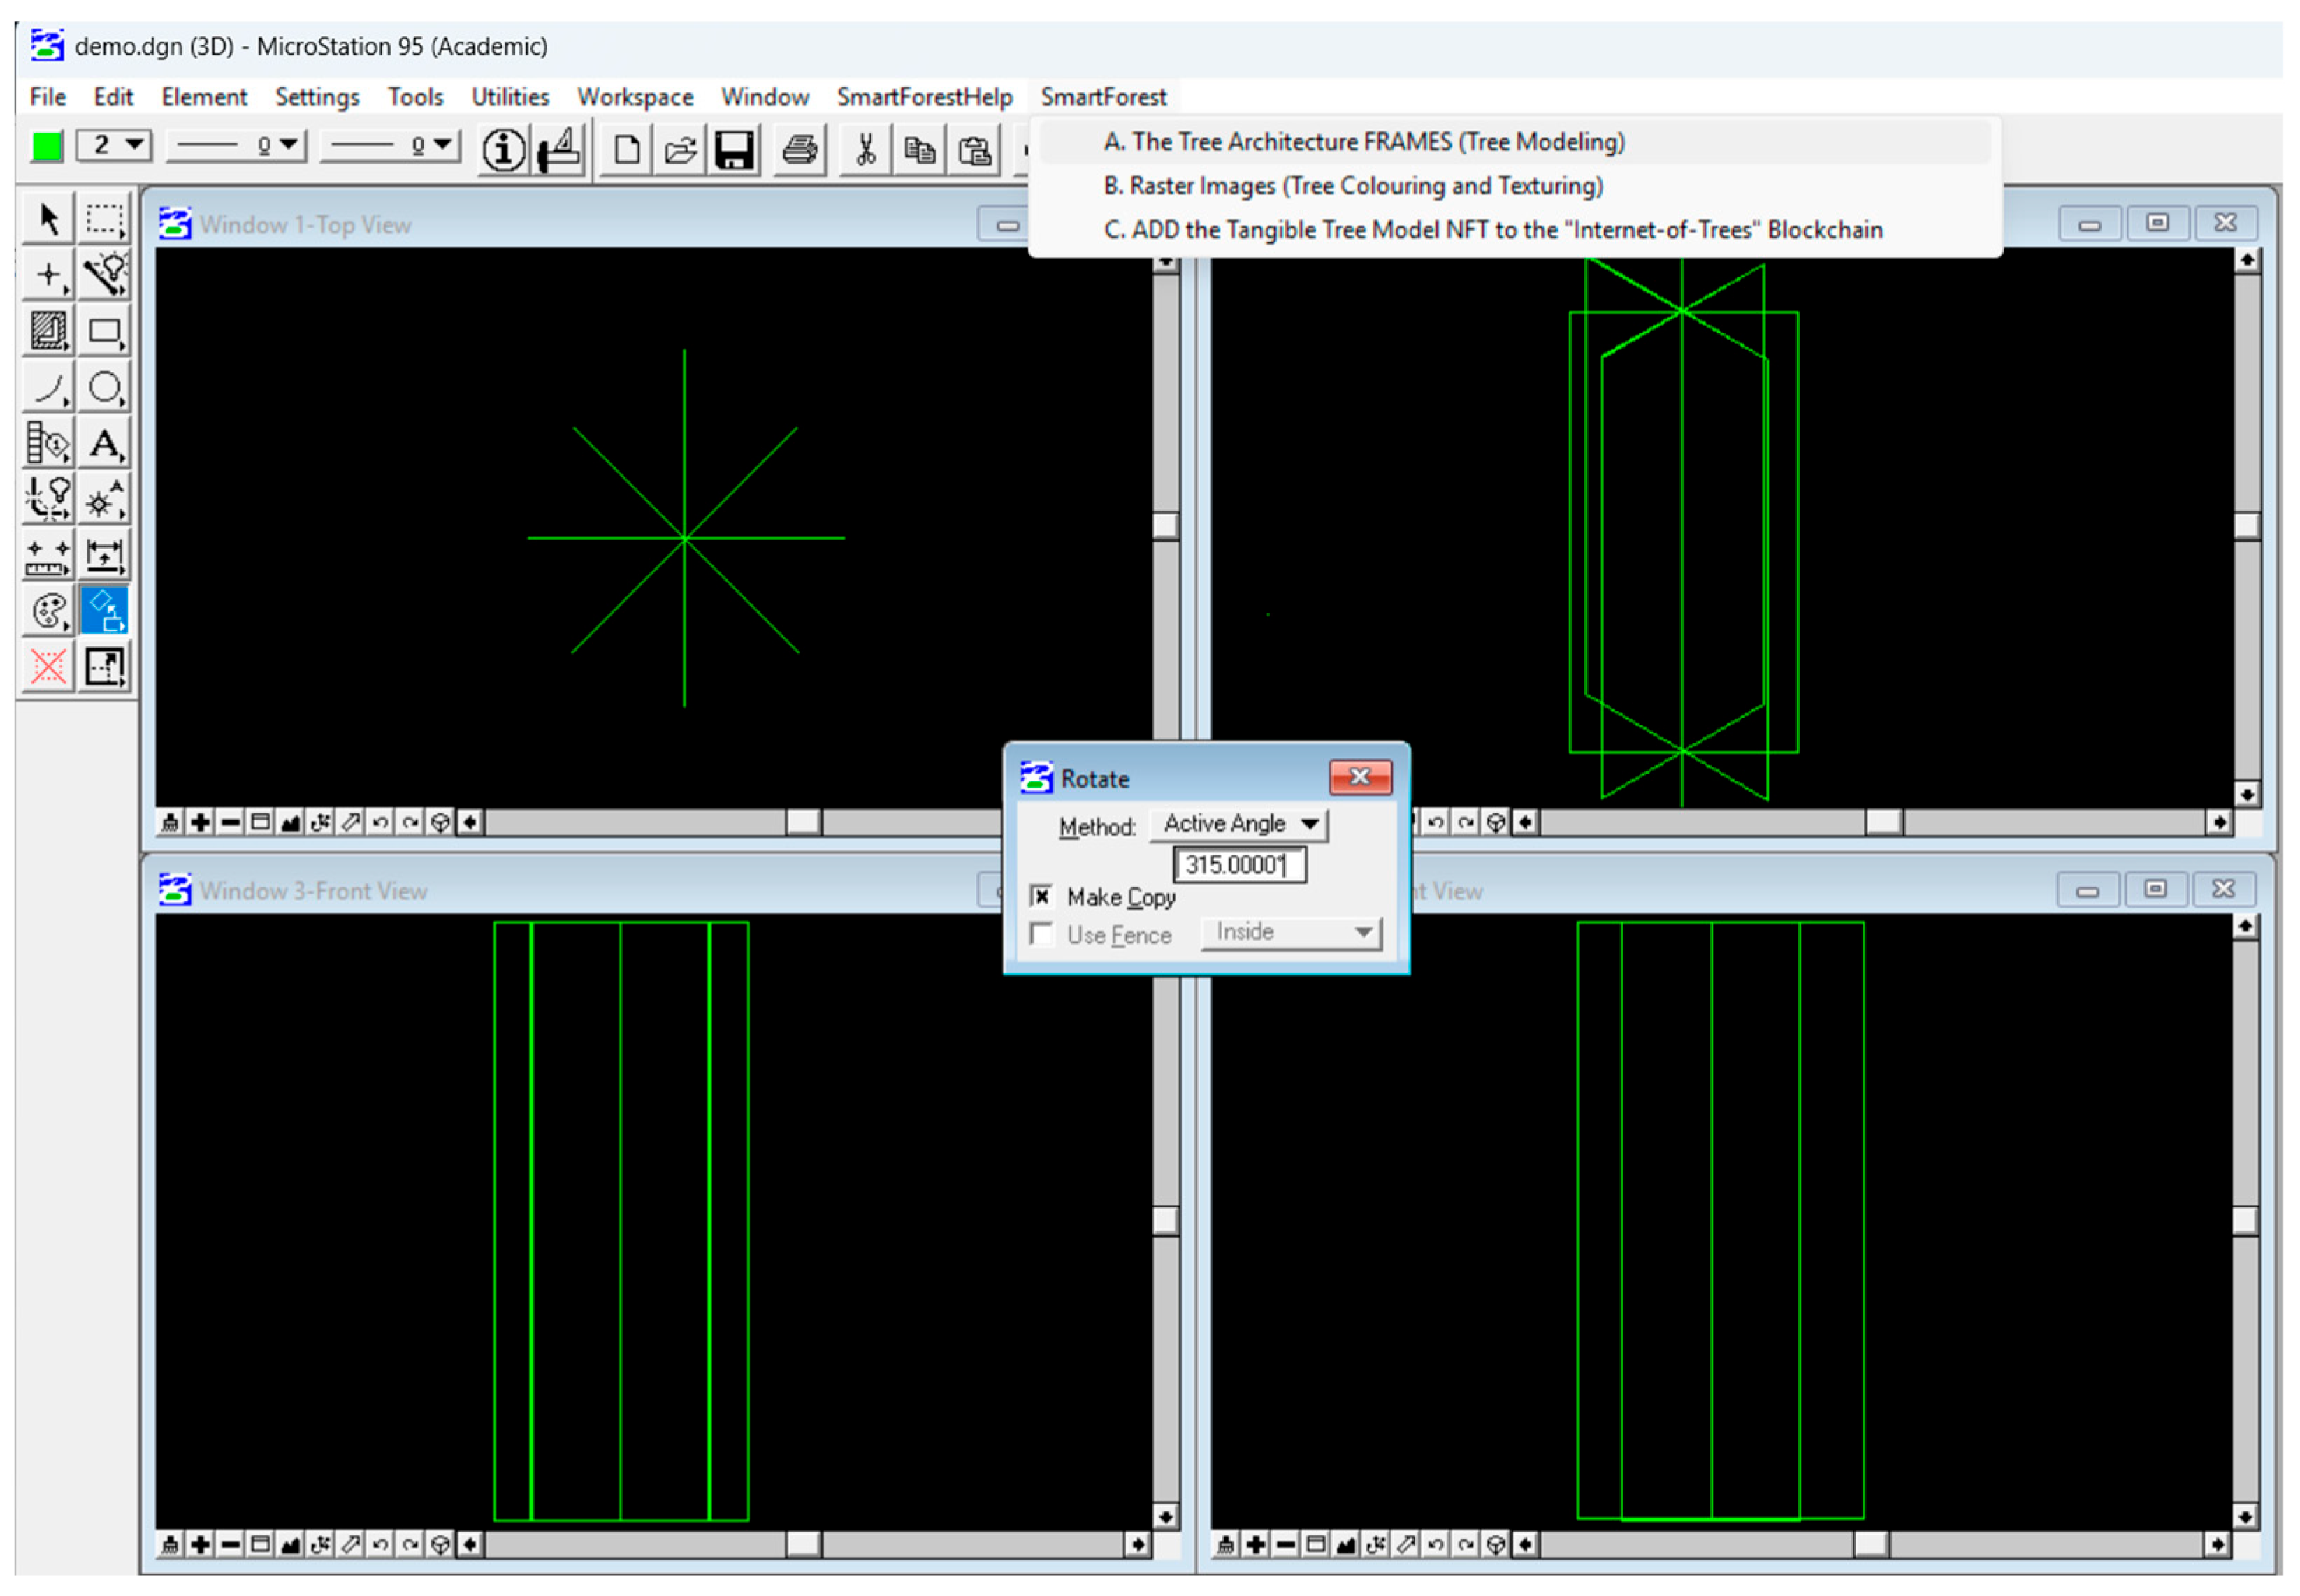Viewport: 2300px width, 1596px height.
Task: Open the Inside fence mode dropdown
Action: (x=1291, y=932)
